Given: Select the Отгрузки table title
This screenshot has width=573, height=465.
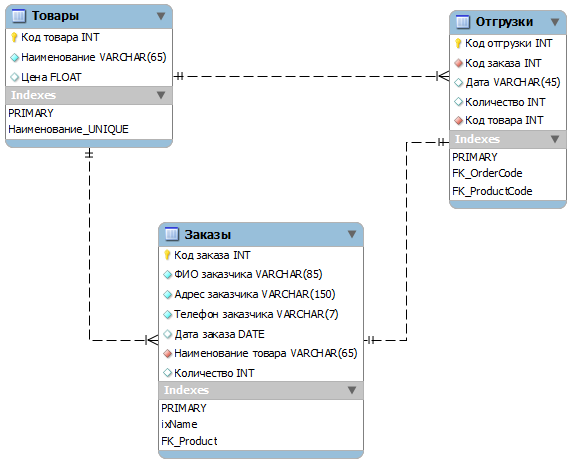Looking at the screenshot, I should (504, 22).
